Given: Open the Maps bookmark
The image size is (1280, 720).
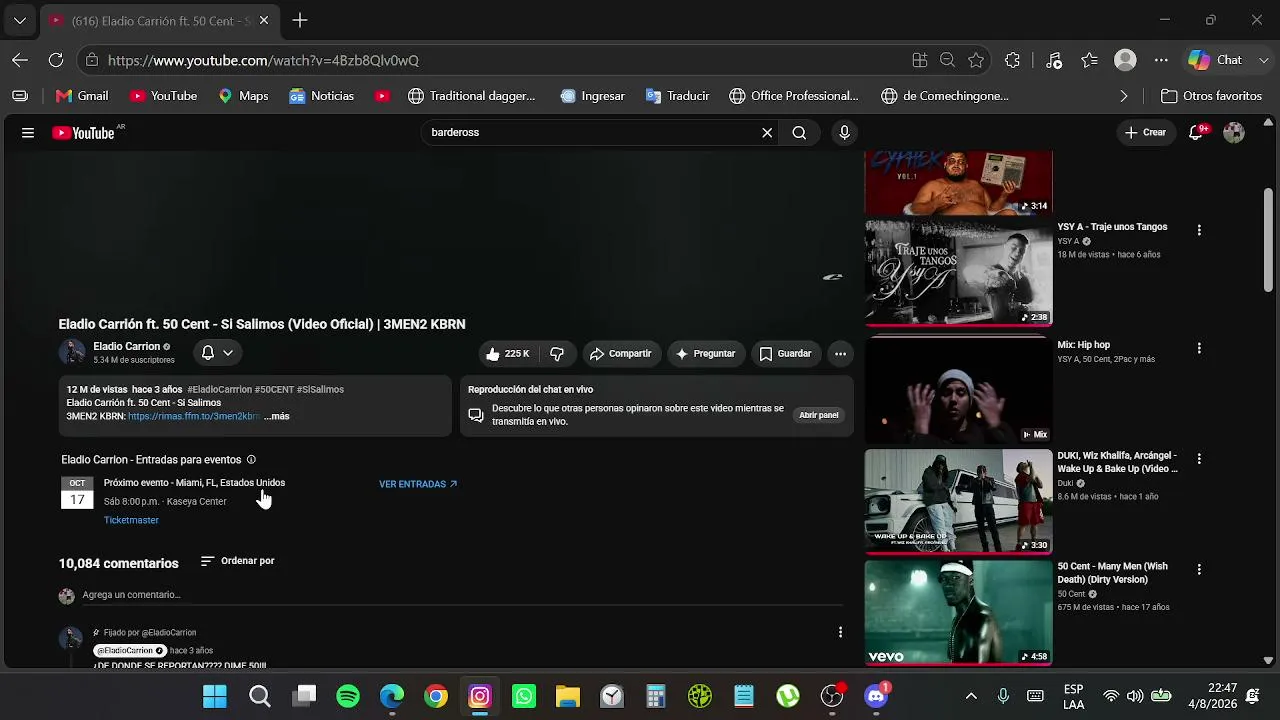Looking at the screenshot, I should pyautogui.click(x=243, y=96).
